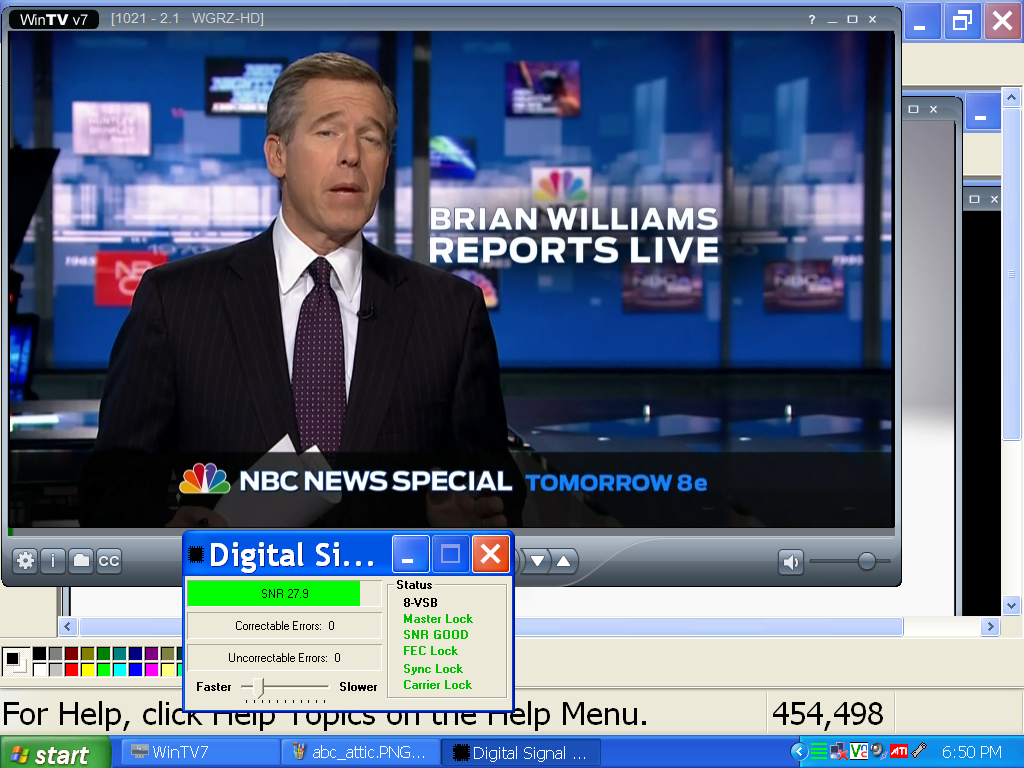Select bright yellow color in palette
Image resolution: width=1024 pixels, height=768 pixels.
88,669
